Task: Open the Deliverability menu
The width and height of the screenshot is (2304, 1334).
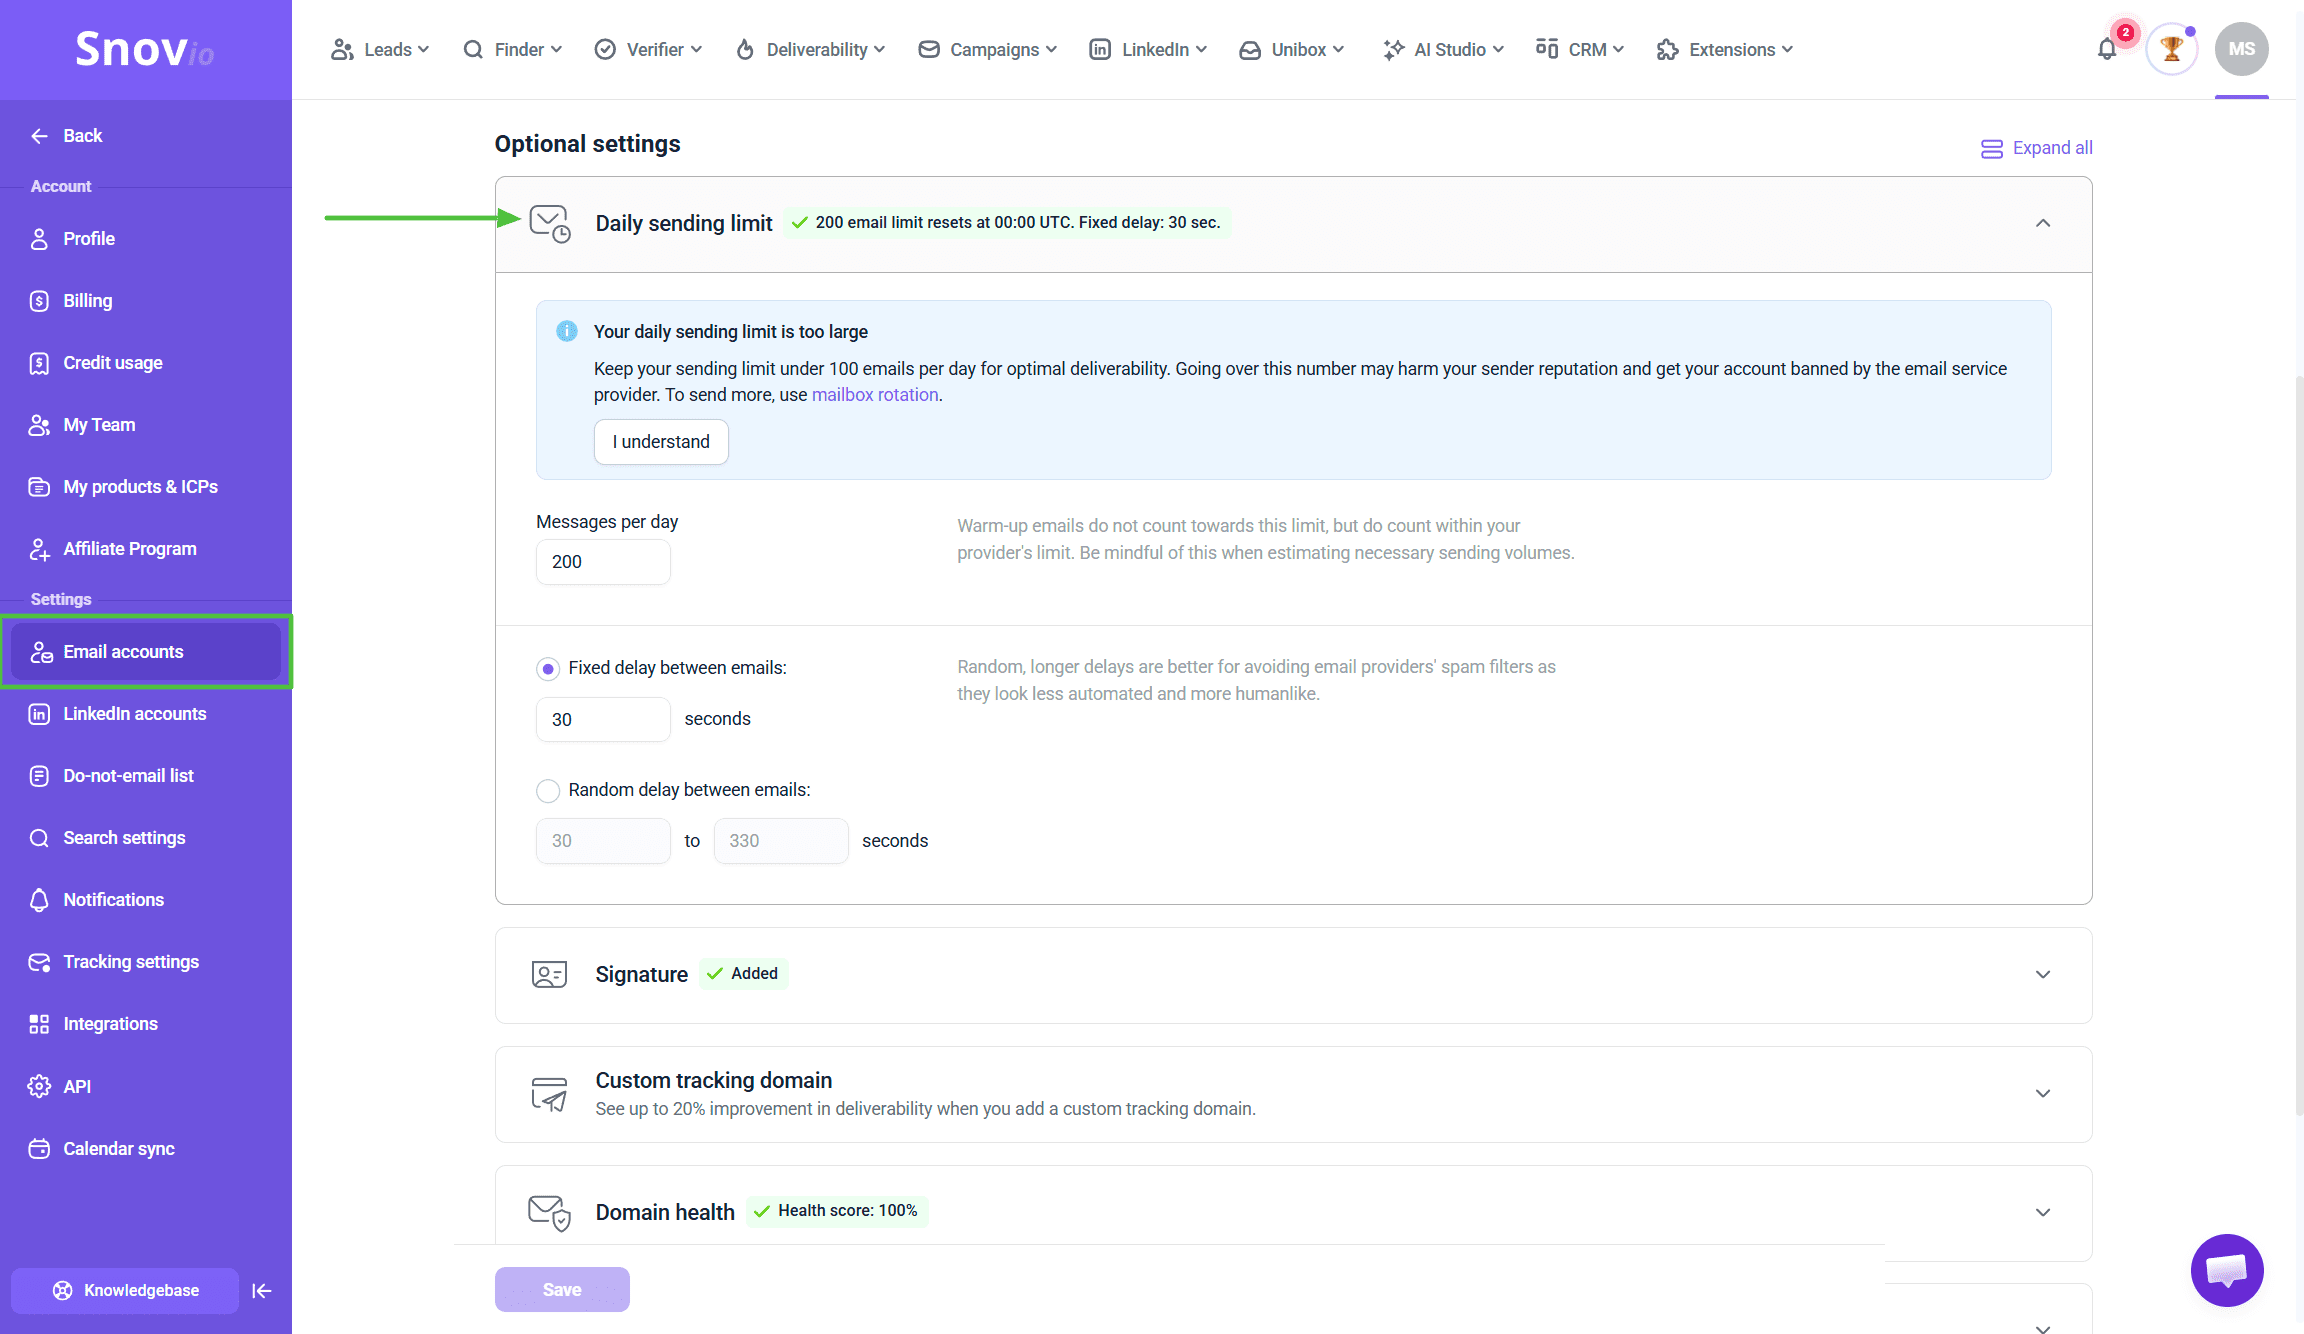Action: 810,49
